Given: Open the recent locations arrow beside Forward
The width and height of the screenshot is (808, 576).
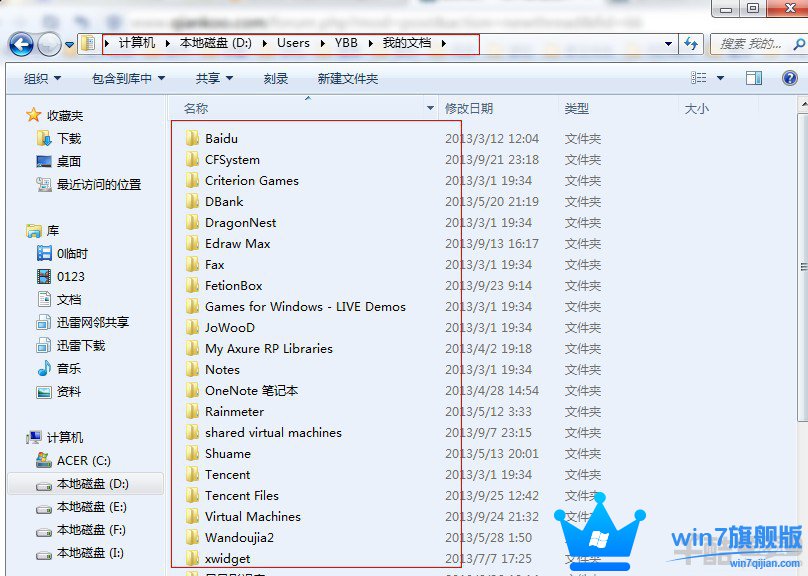Looking at the screenshot, I should [70, 45].
